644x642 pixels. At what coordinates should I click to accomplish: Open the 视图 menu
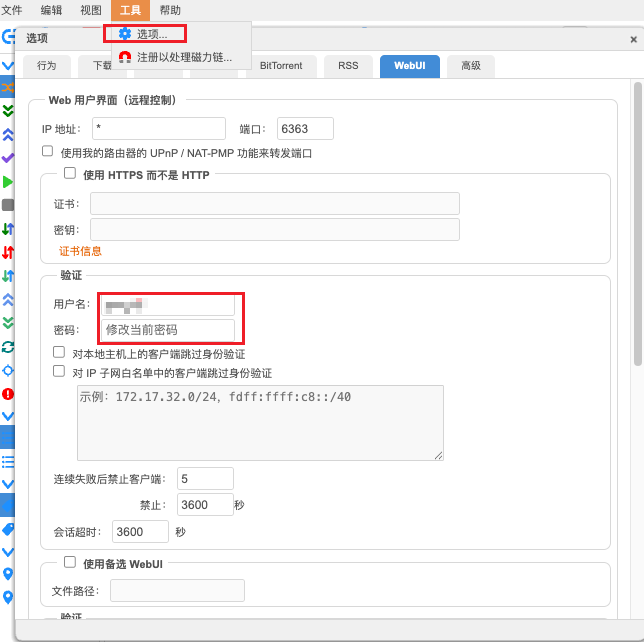[x=91, y=10]
